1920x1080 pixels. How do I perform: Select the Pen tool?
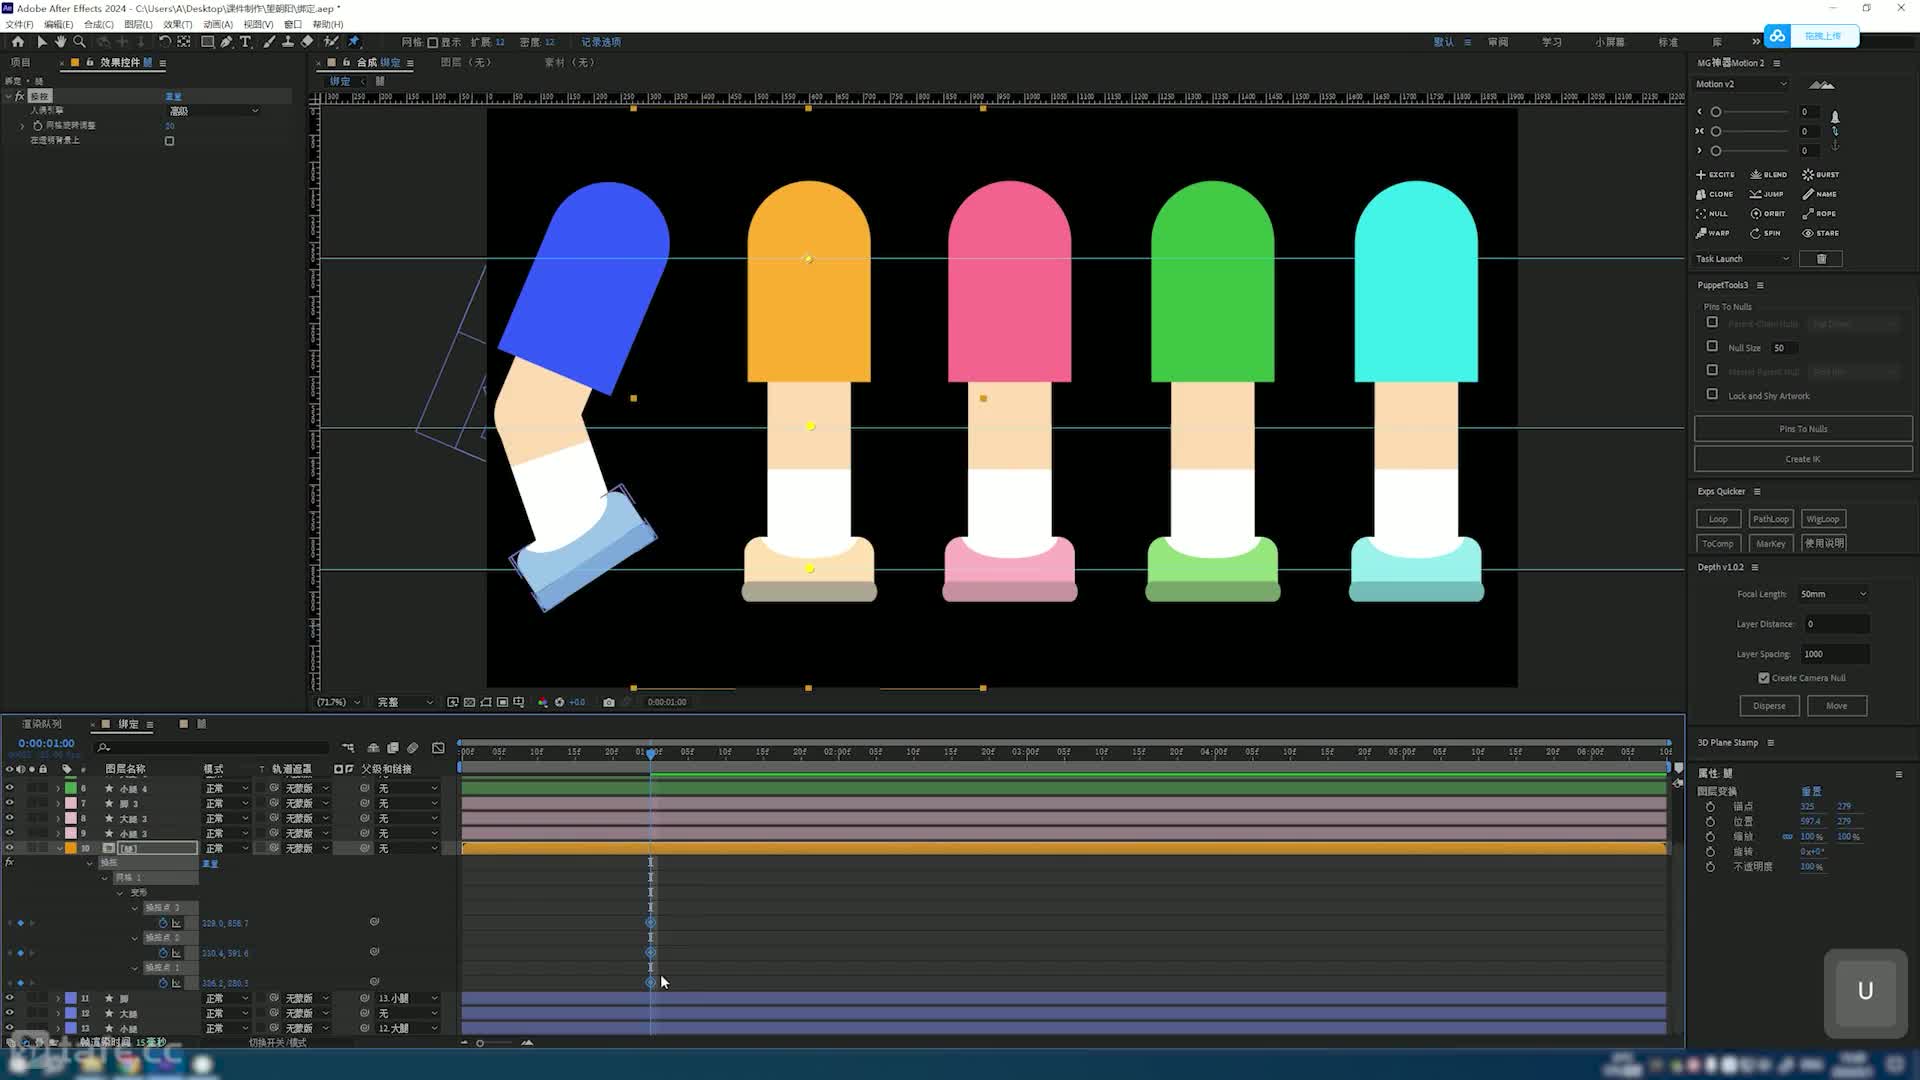tap(226, 42)
